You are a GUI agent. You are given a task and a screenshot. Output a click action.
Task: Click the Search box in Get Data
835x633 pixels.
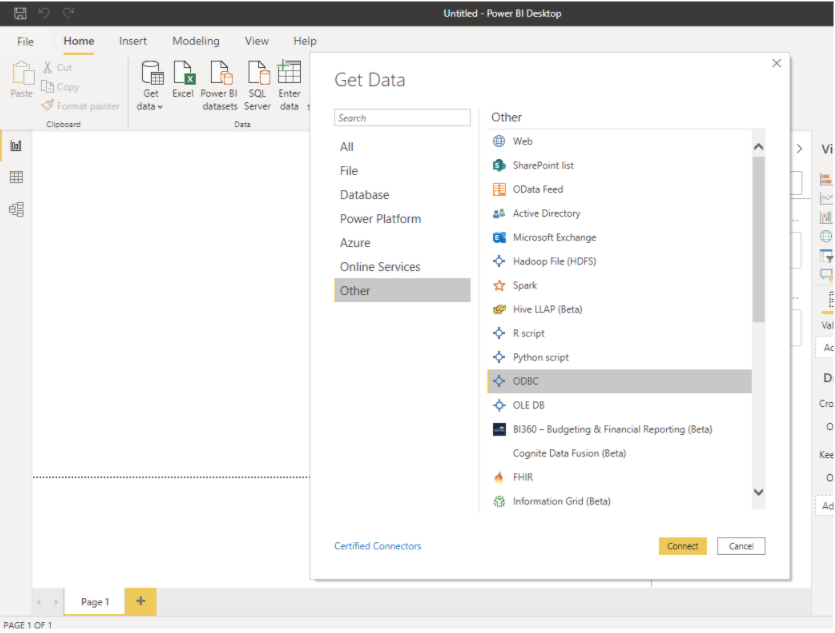point(402,118)
